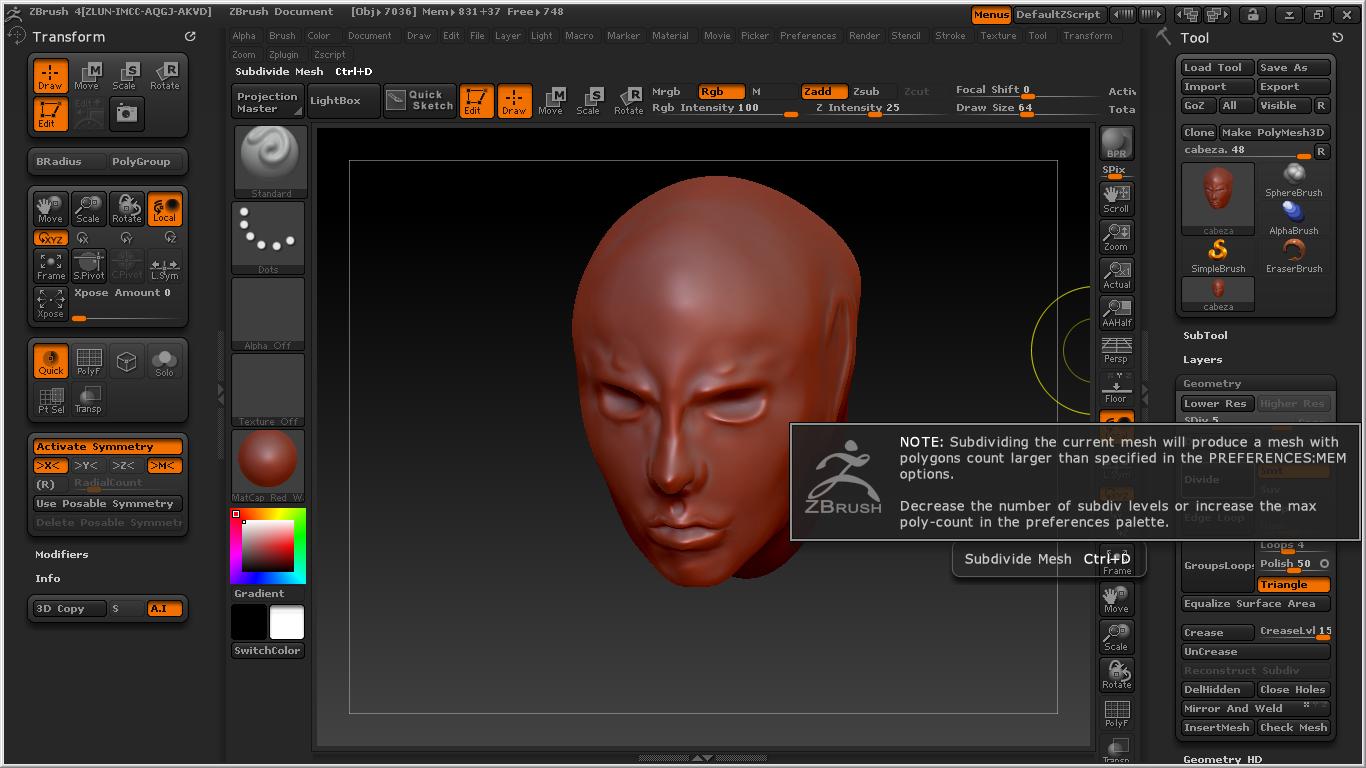Click the PolyF icon beside Quick
The width and height of the screenshot is (1366, 768).
tap(88, 361)
